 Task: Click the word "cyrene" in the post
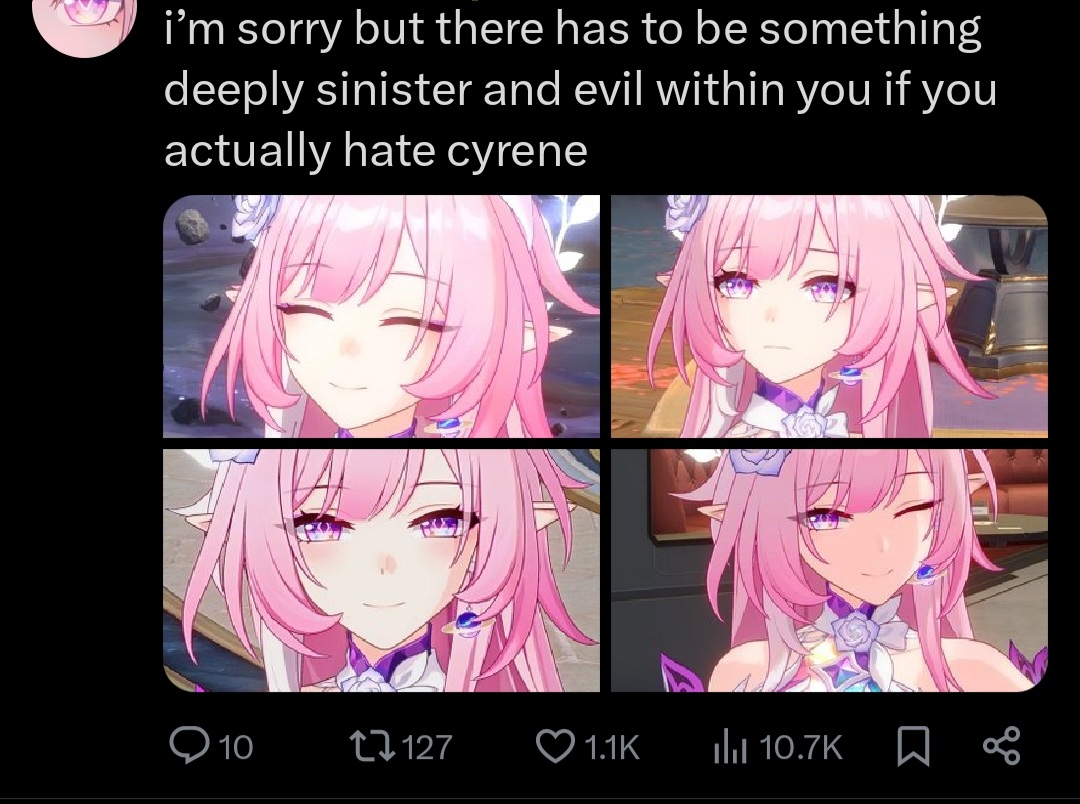pos(517,151)
